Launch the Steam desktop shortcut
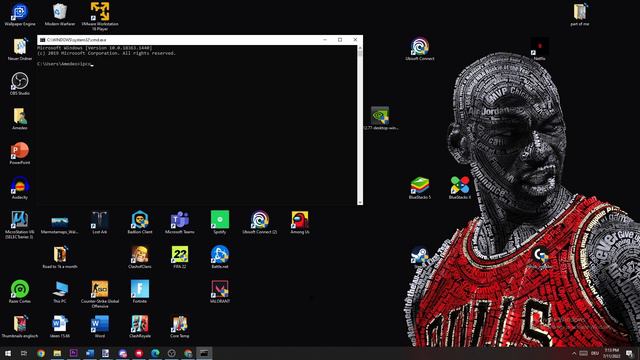The image size is (640, 360). coord(420,256)
